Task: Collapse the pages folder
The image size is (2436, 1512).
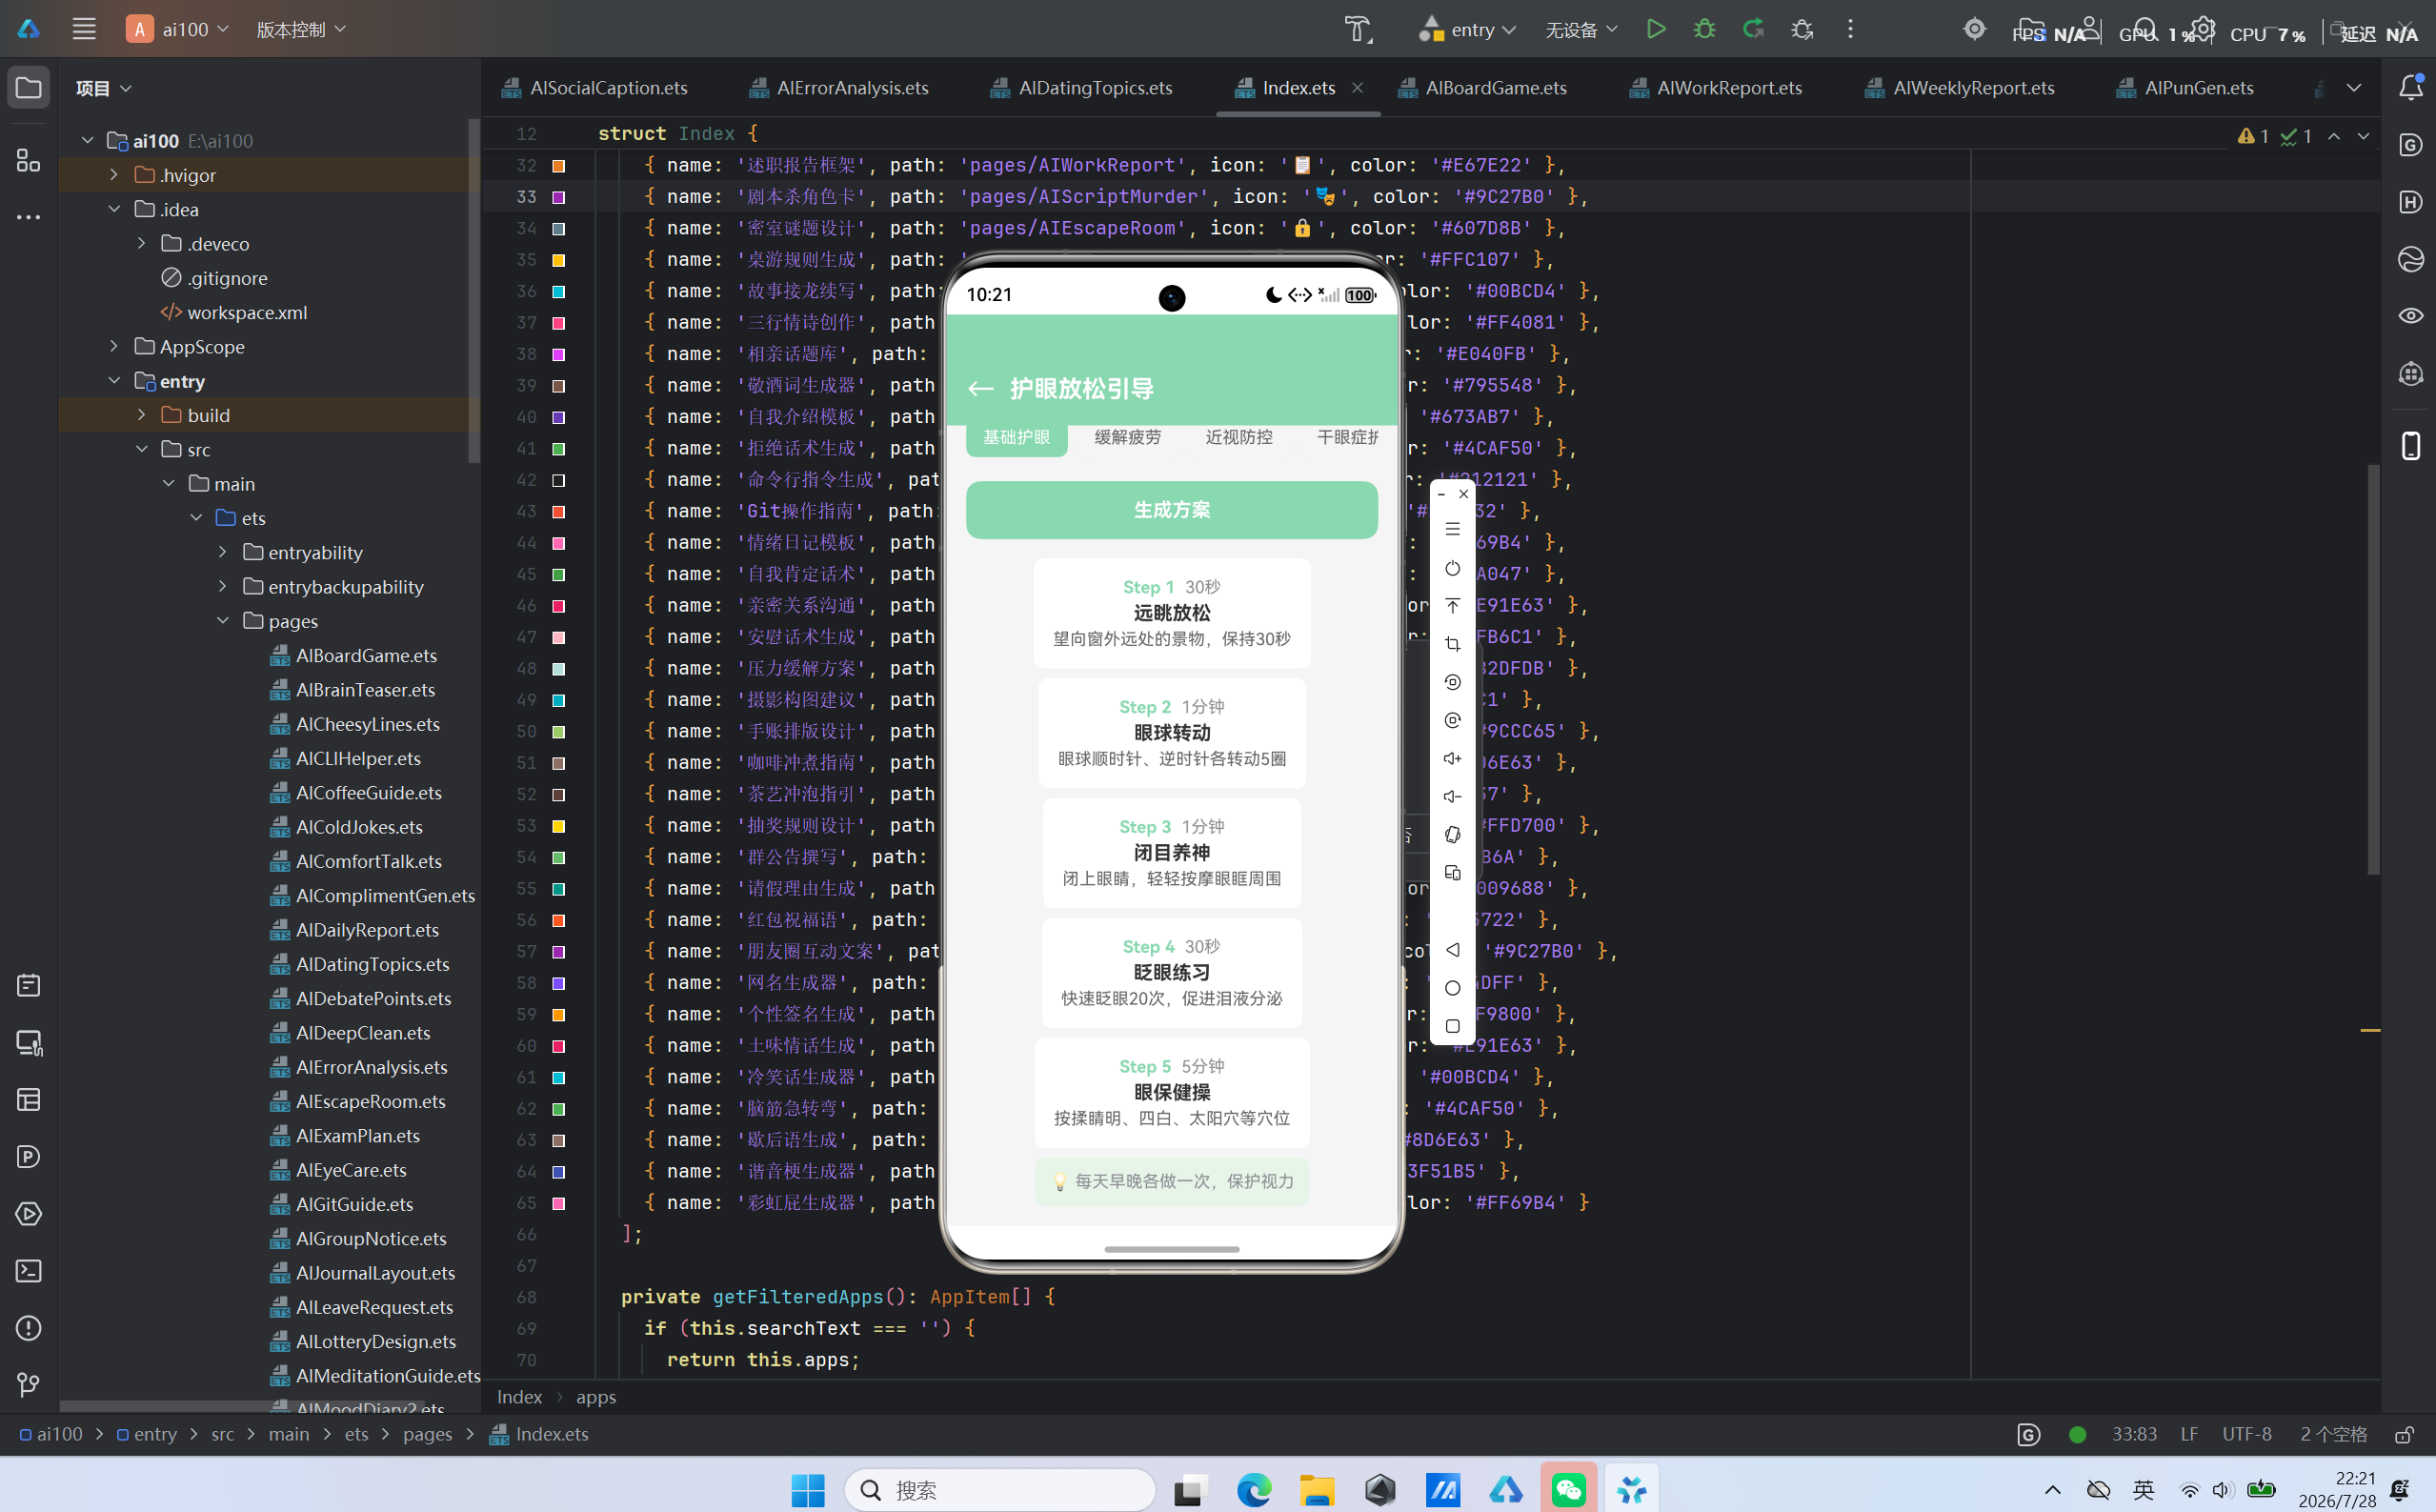Action: [x=223, y=621]
